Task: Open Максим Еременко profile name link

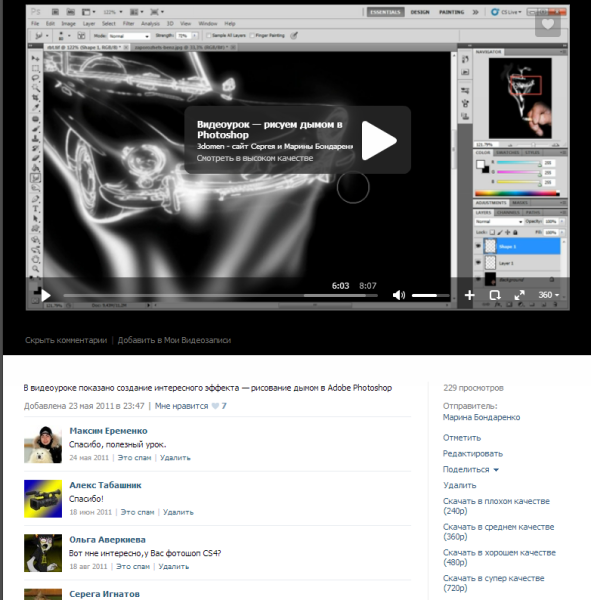Action: pyautogui.click(x=108, y=431)
